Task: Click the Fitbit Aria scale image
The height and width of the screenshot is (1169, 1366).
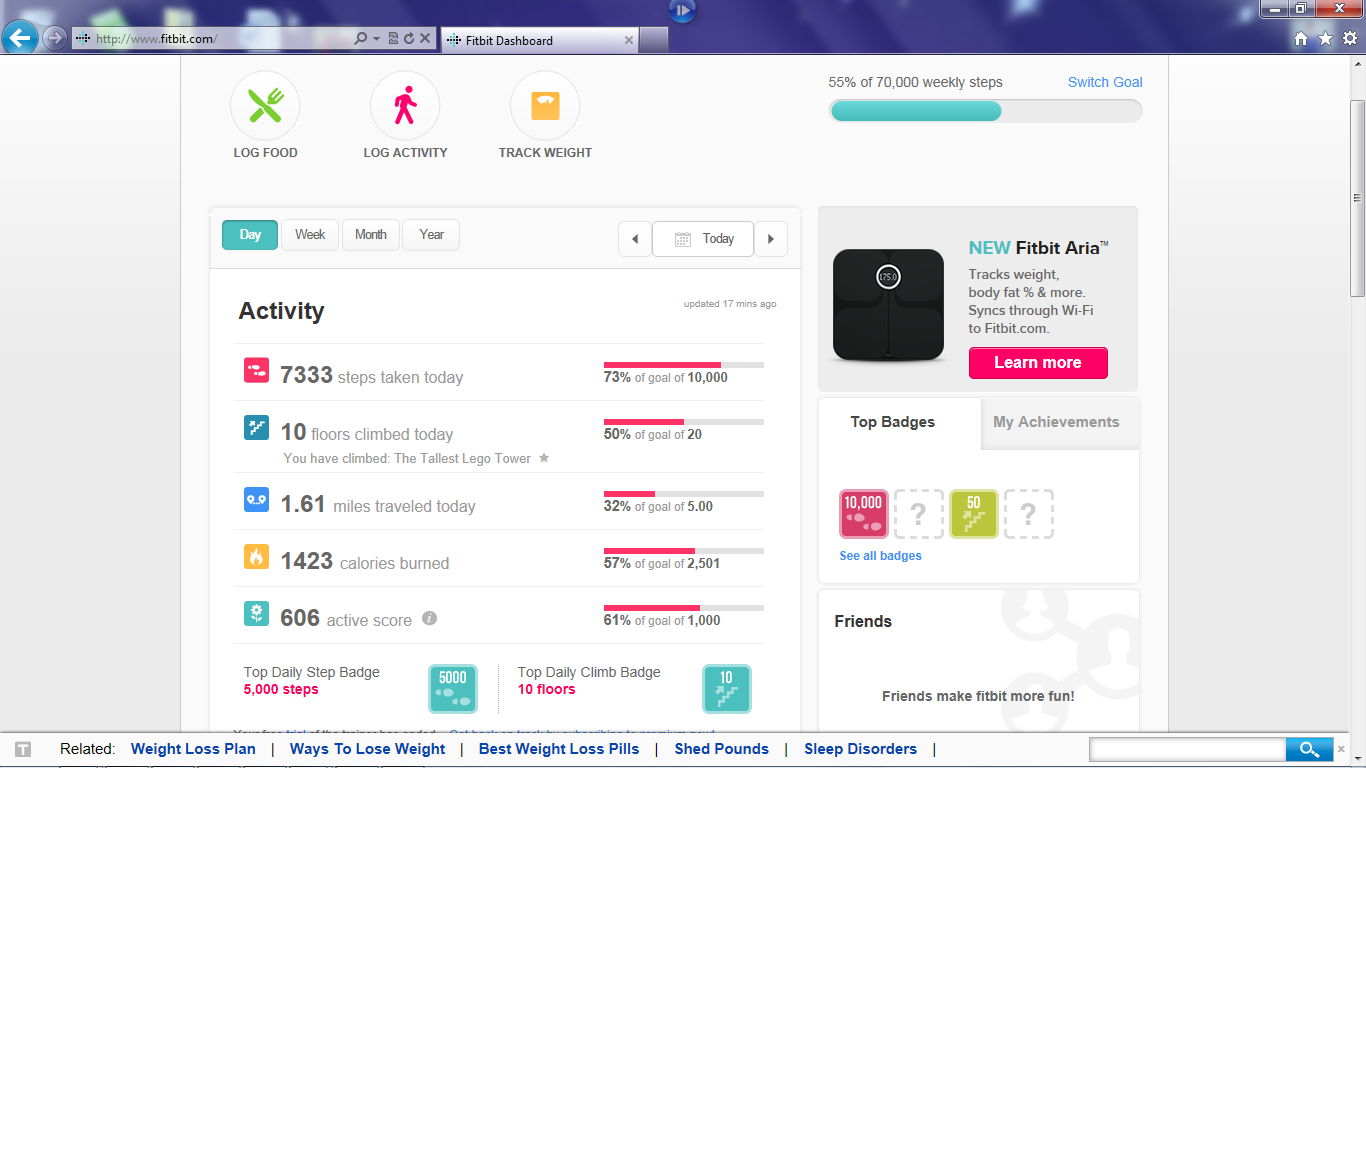Action: 888,305
